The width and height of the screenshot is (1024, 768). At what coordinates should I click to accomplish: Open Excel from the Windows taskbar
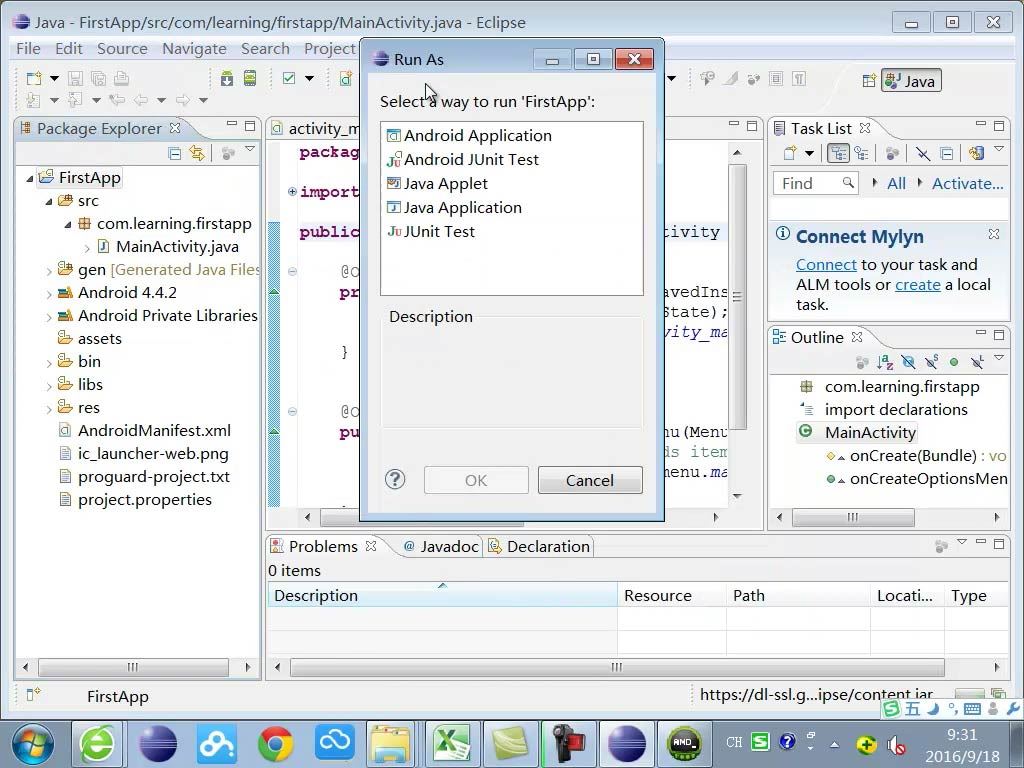[451, 744]
